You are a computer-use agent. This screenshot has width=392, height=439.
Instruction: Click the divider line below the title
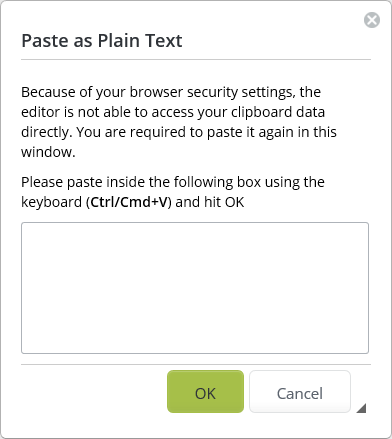[x=196, y=60]
